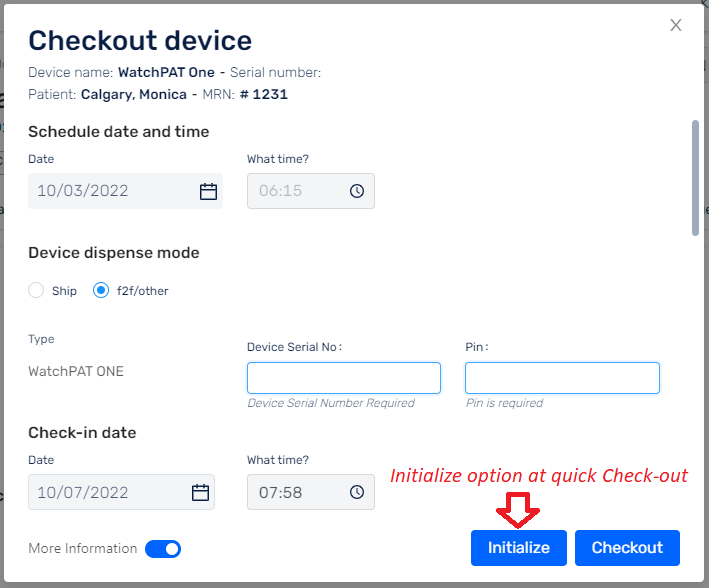Click the Checkout button
709x588 pixels.
pos(627,548)
